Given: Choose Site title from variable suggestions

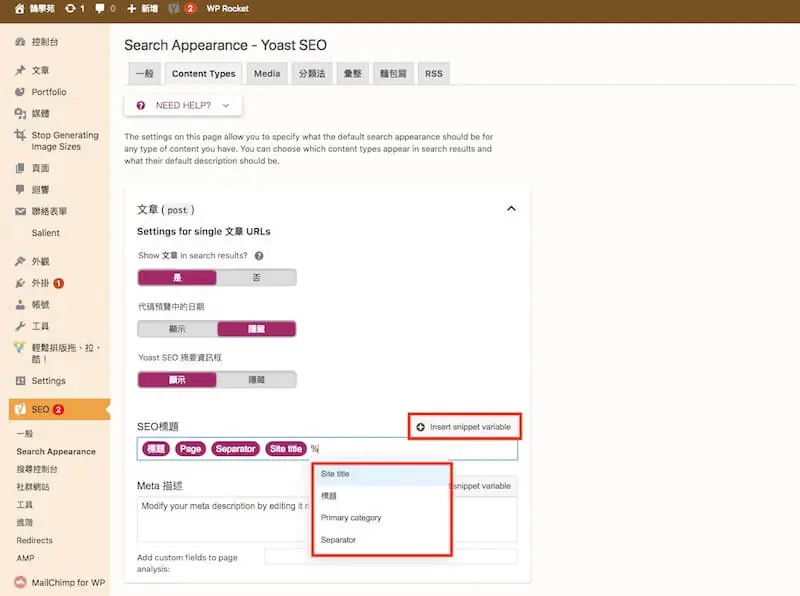Looking at the screenshot, I should coord(382,474).
